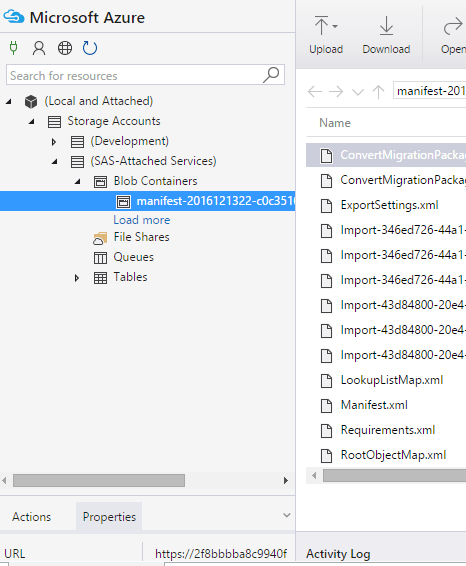Click the Queues label
The width and height of the screenshot is (466, 566).
134,257
